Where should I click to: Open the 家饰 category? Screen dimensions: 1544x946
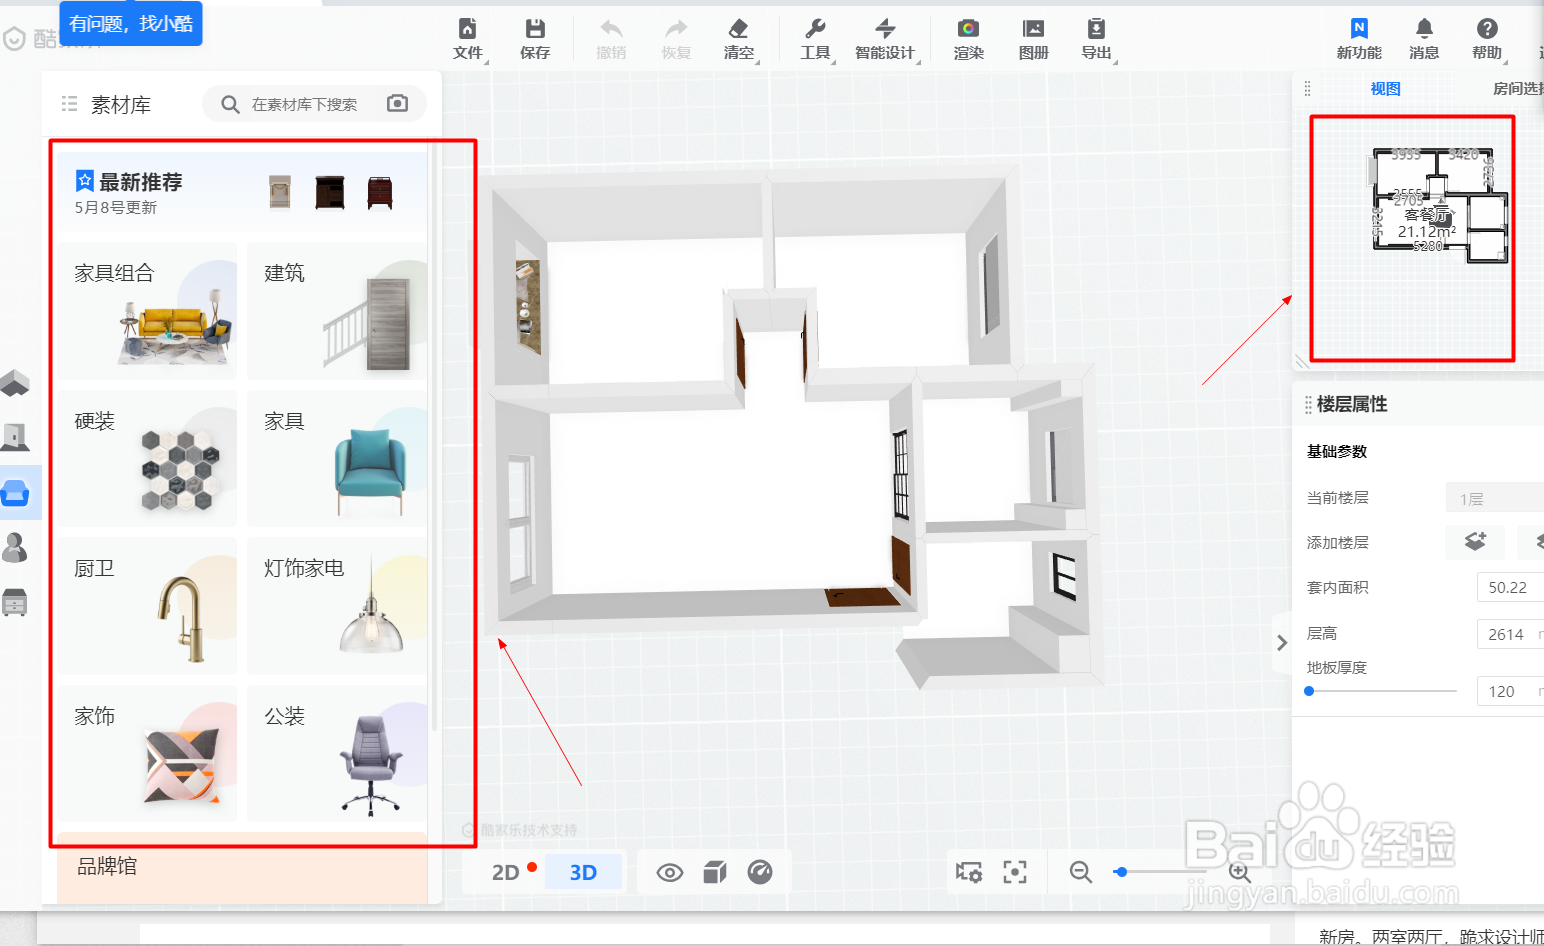coord(147,753)
